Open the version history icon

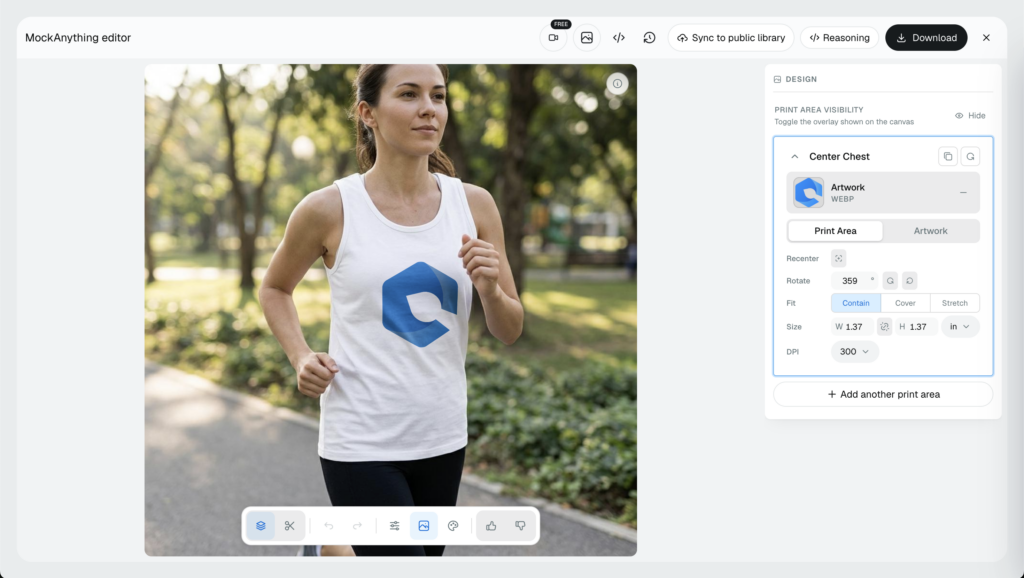pos(649,38)
